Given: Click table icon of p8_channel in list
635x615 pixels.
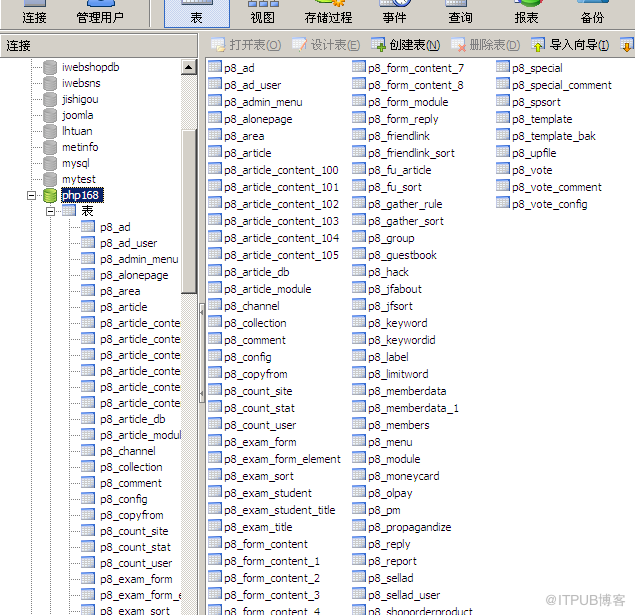Looking at the screenshot, I should [x=215, y=305].
